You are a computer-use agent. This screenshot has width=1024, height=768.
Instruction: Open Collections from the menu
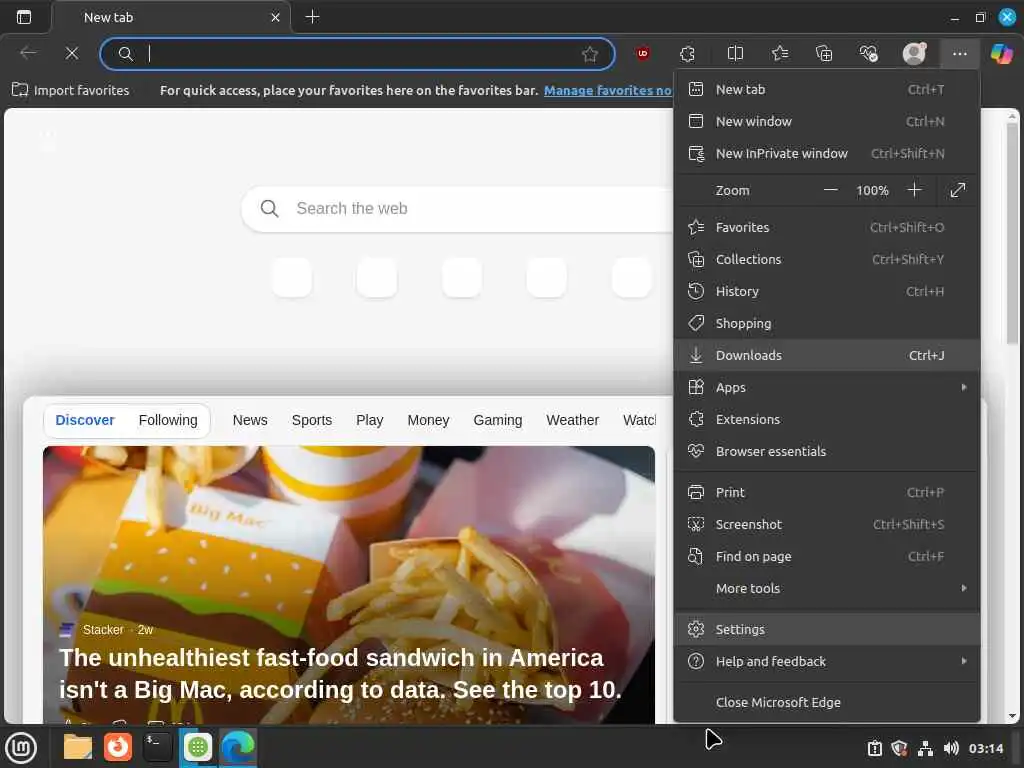coord(827,259)
